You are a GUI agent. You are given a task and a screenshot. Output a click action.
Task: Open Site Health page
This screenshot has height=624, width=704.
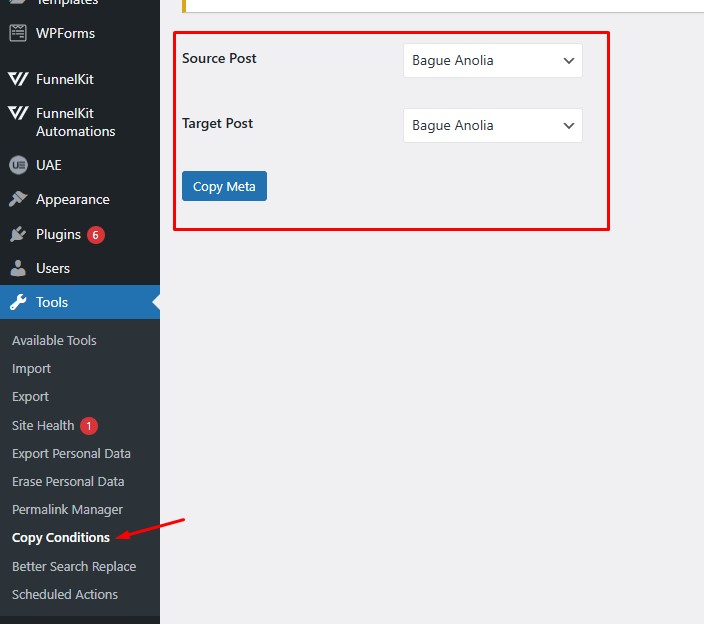(x=43, y=425)
